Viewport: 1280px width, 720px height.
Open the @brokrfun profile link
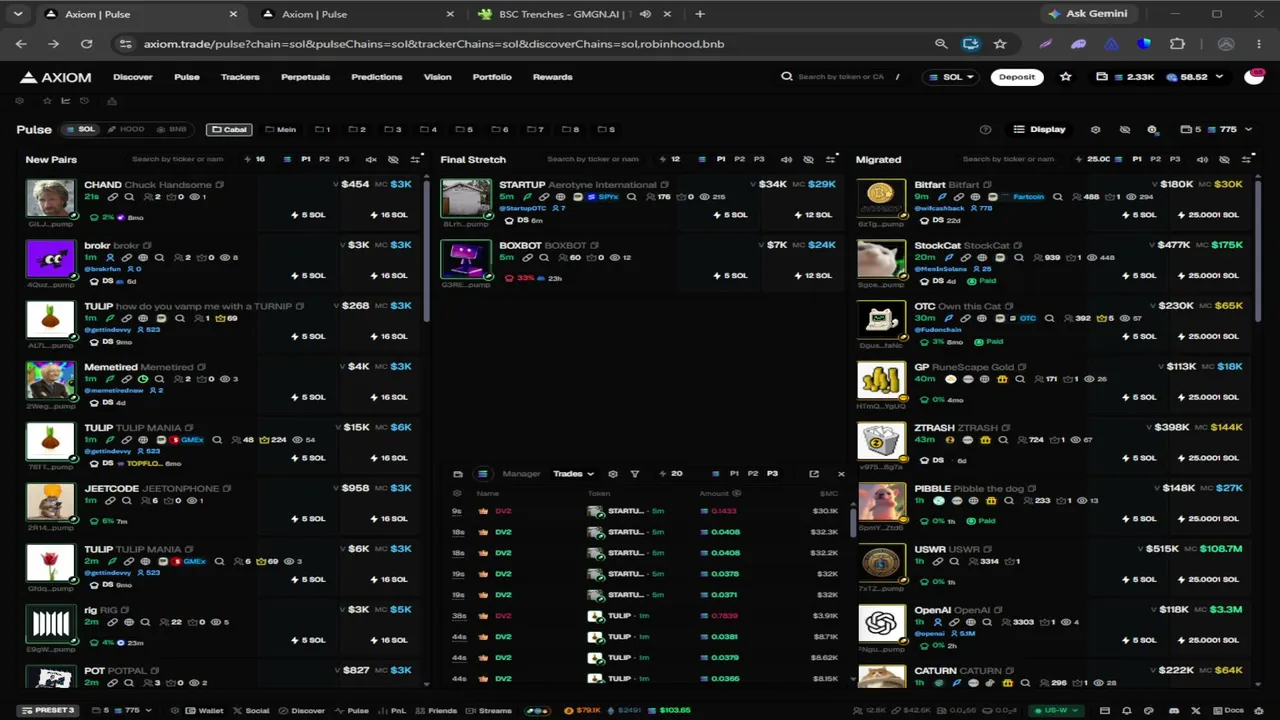(x=105, y=269)
